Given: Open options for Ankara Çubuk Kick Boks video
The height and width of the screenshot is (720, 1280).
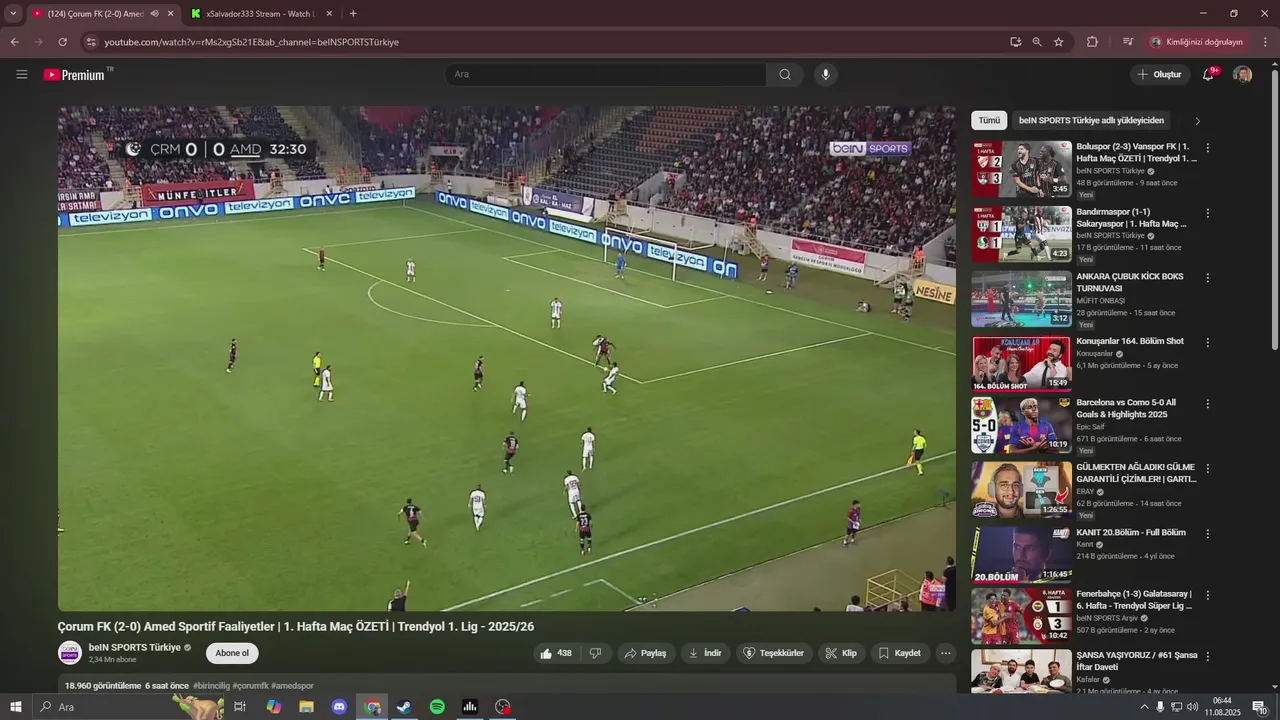Looking at the screenshot, I should click(x=1207, y=278).
